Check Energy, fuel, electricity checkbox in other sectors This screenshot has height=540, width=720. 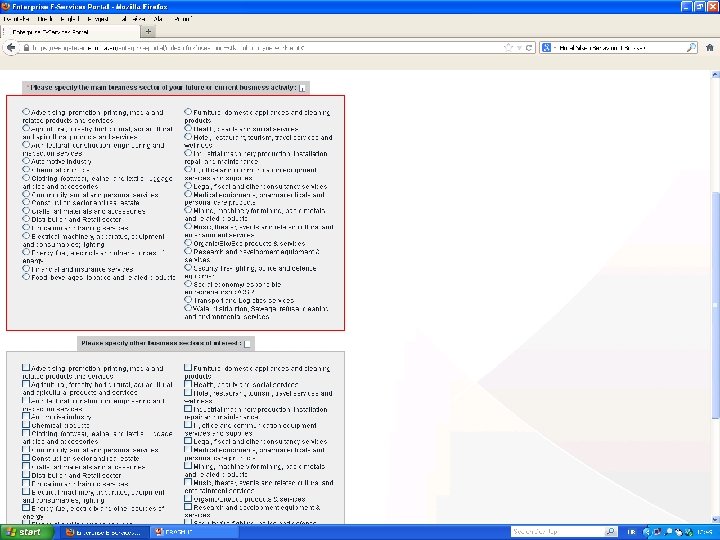pyautogui.click(x=26, y=508)
